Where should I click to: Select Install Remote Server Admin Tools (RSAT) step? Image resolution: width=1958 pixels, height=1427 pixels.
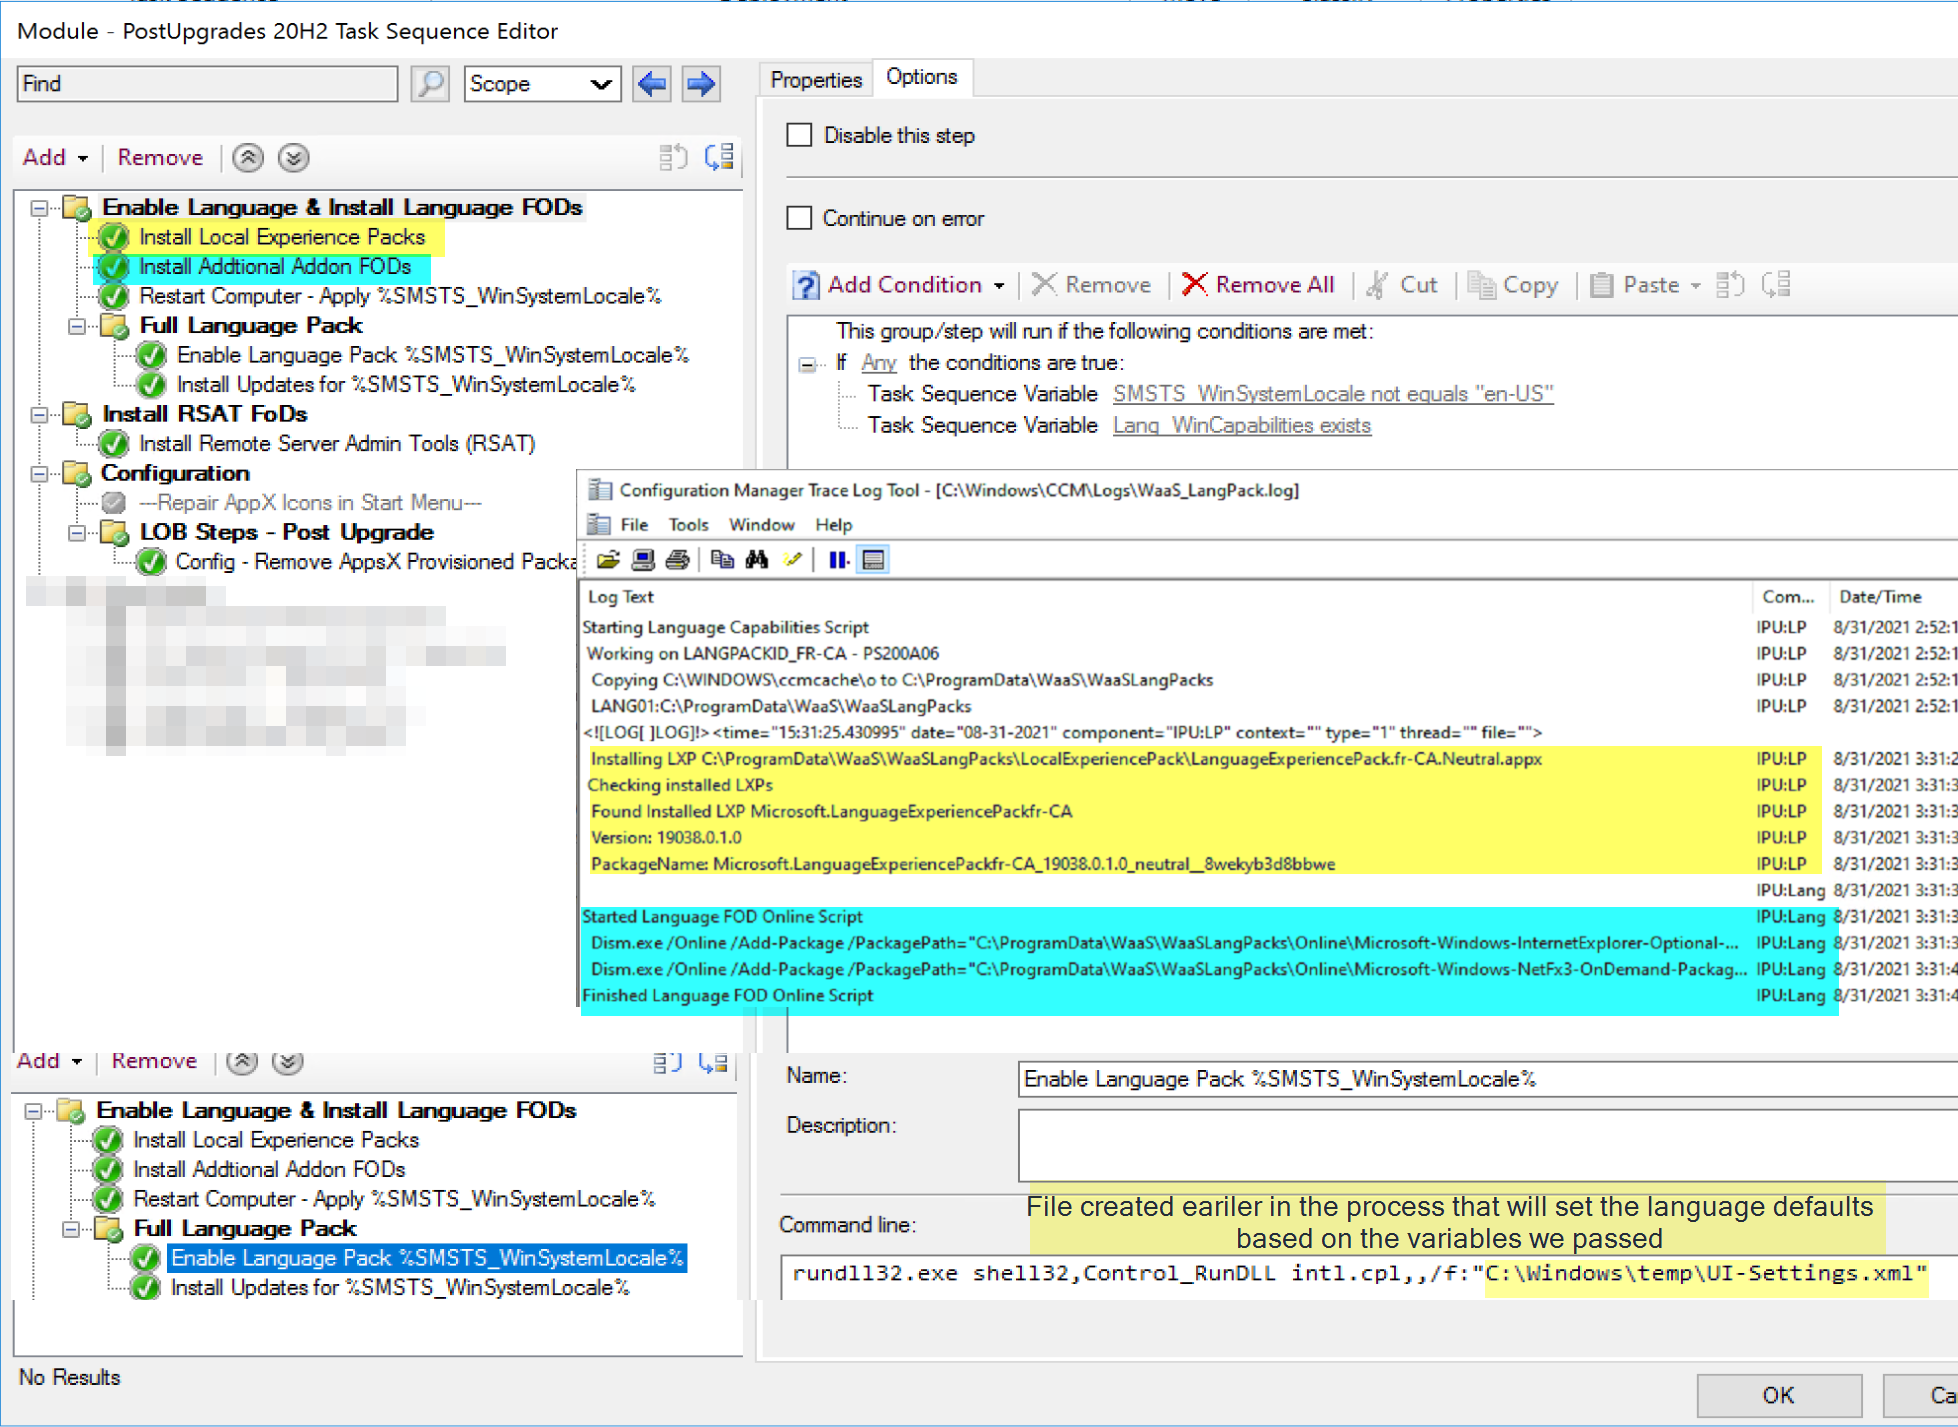[x=337, y=444]
